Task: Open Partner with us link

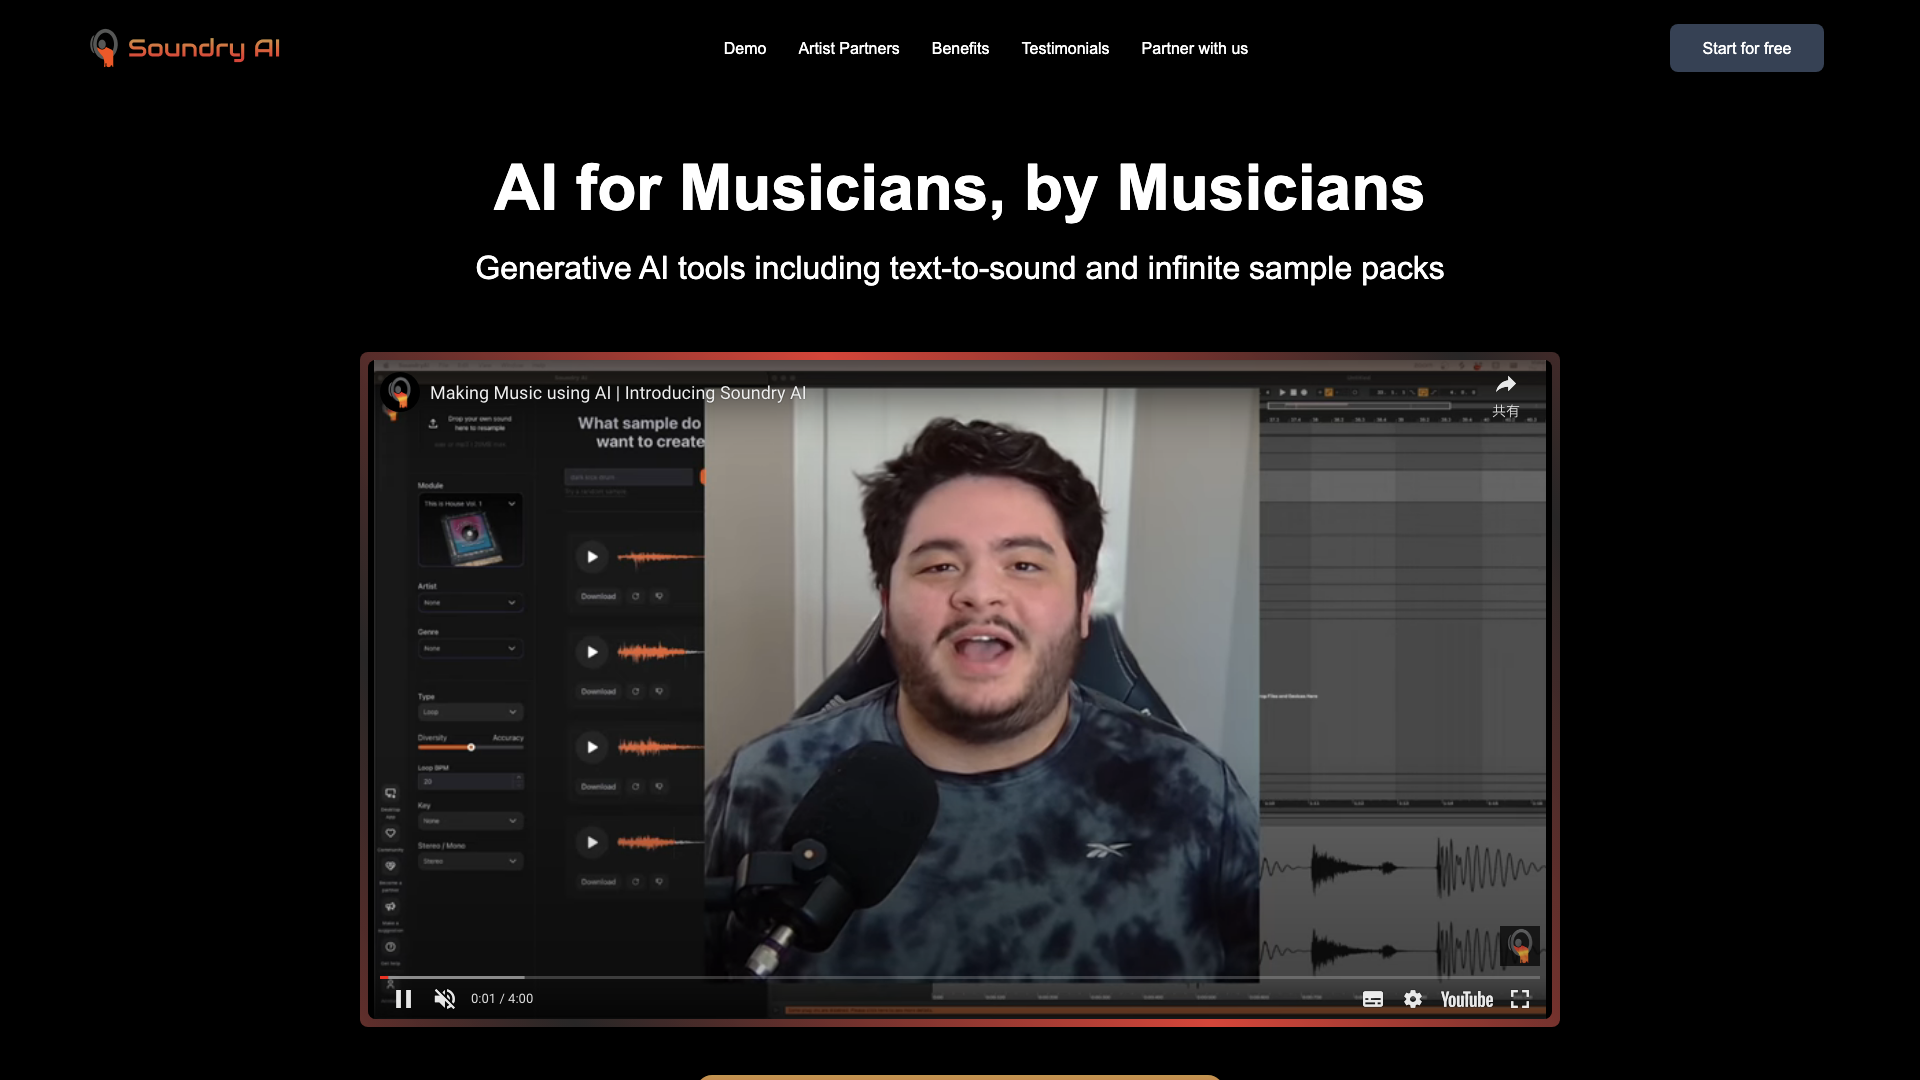Action: [1194, 48]
